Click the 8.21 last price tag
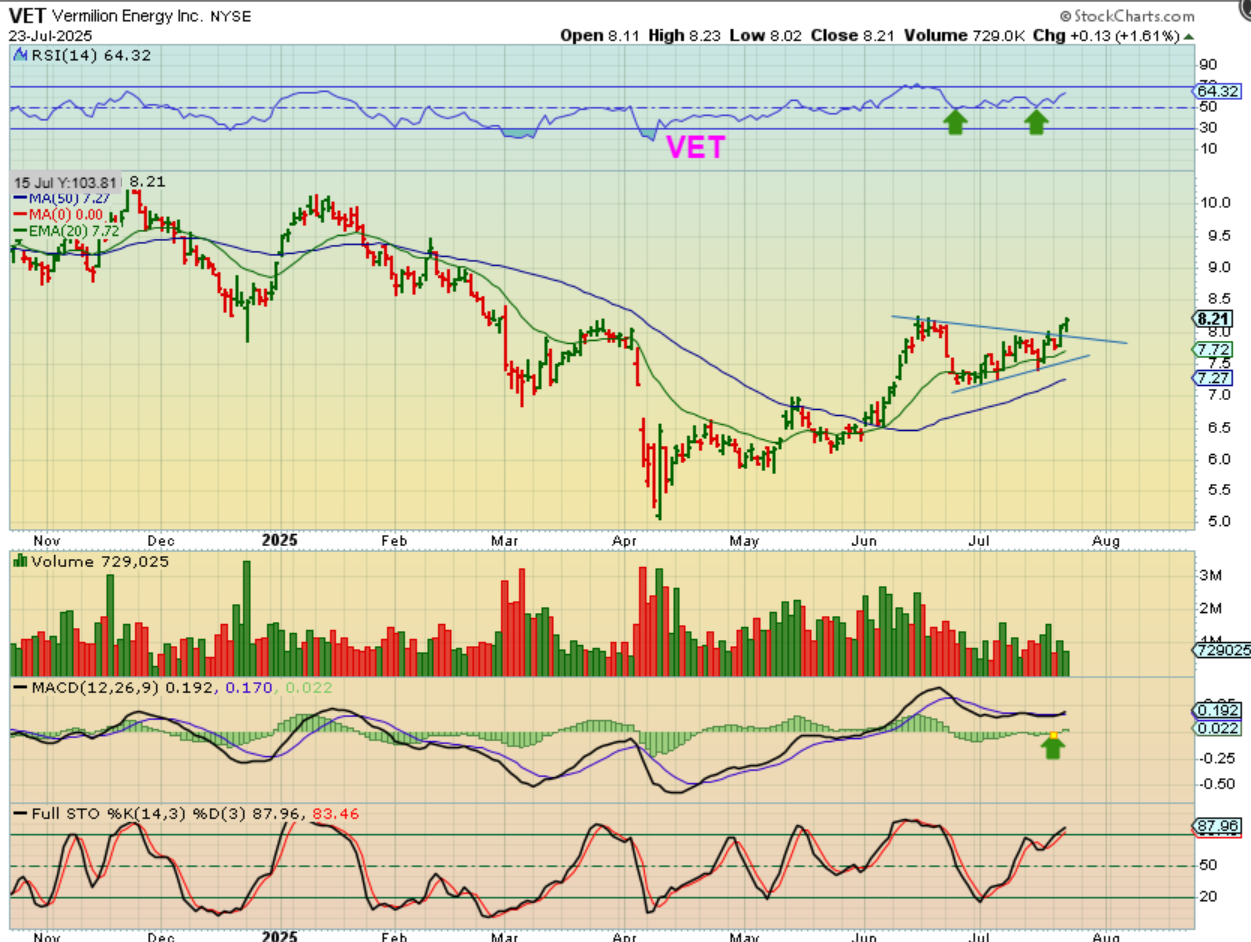 tap(1214, 319)
